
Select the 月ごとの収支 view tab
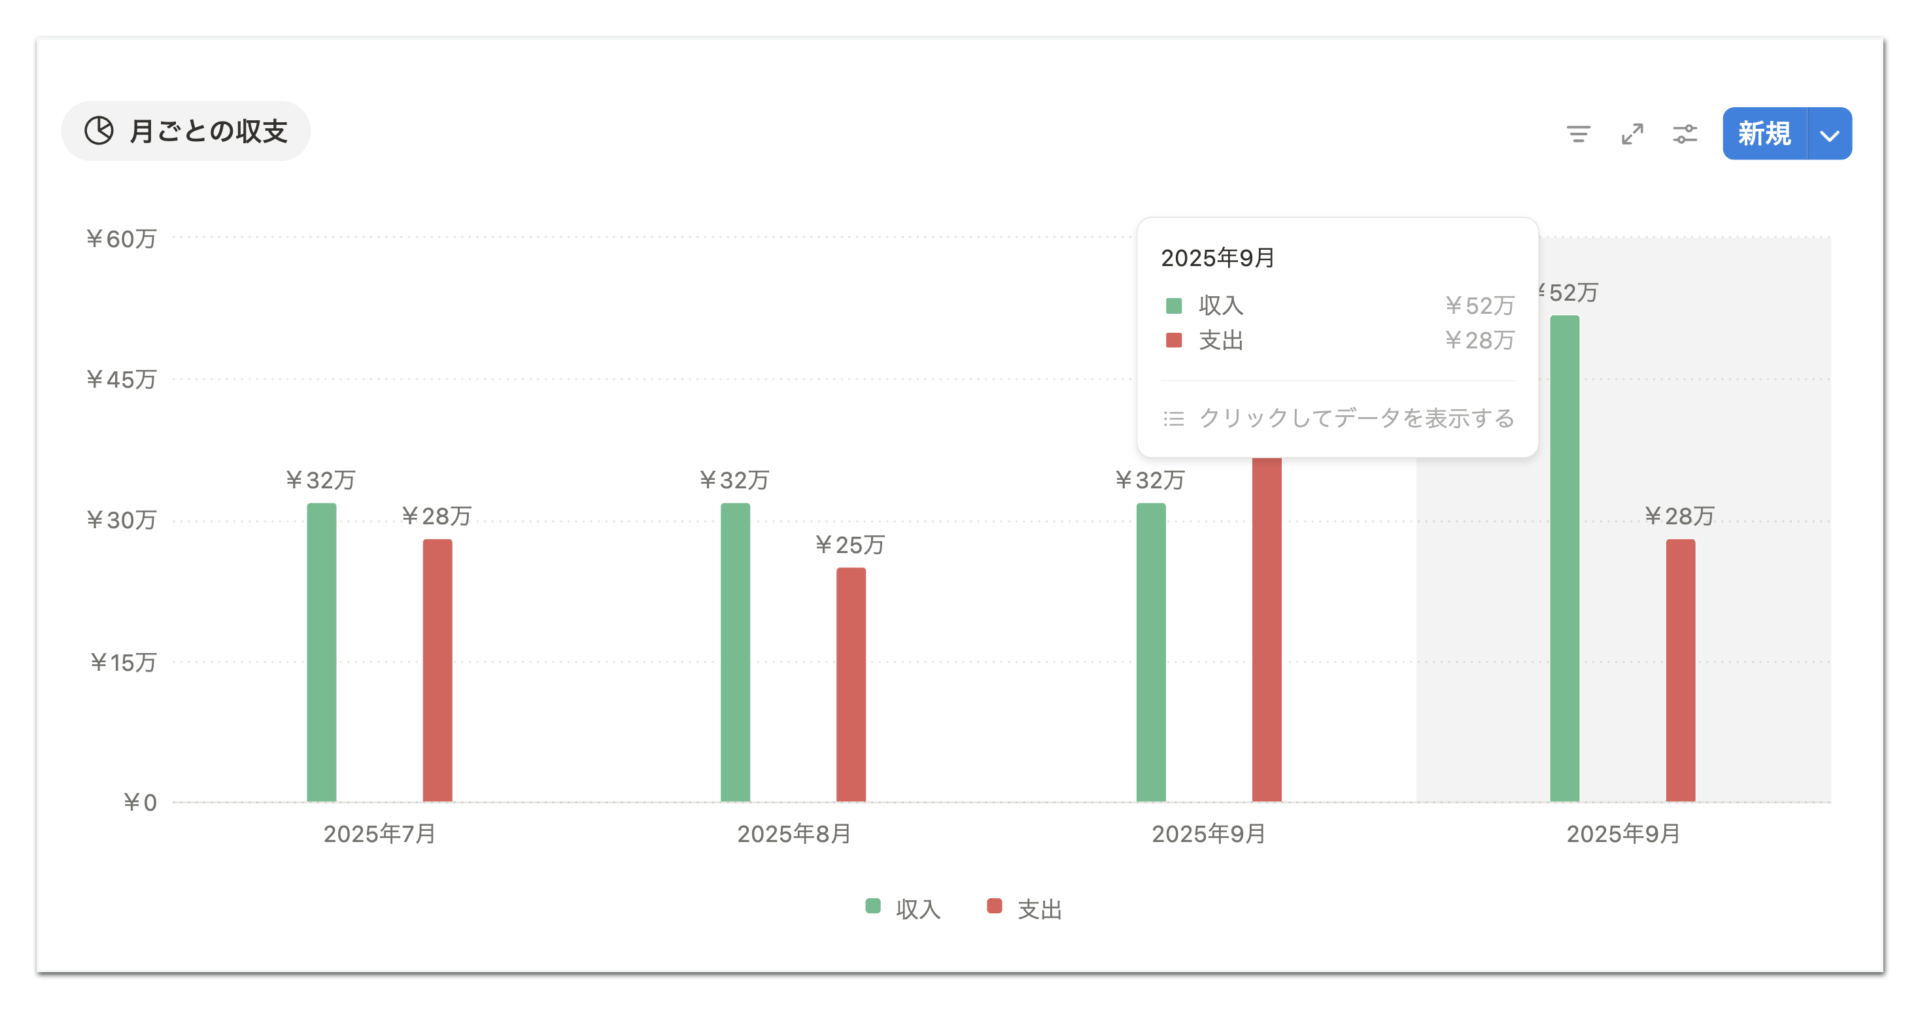click(x=186, y=131)
